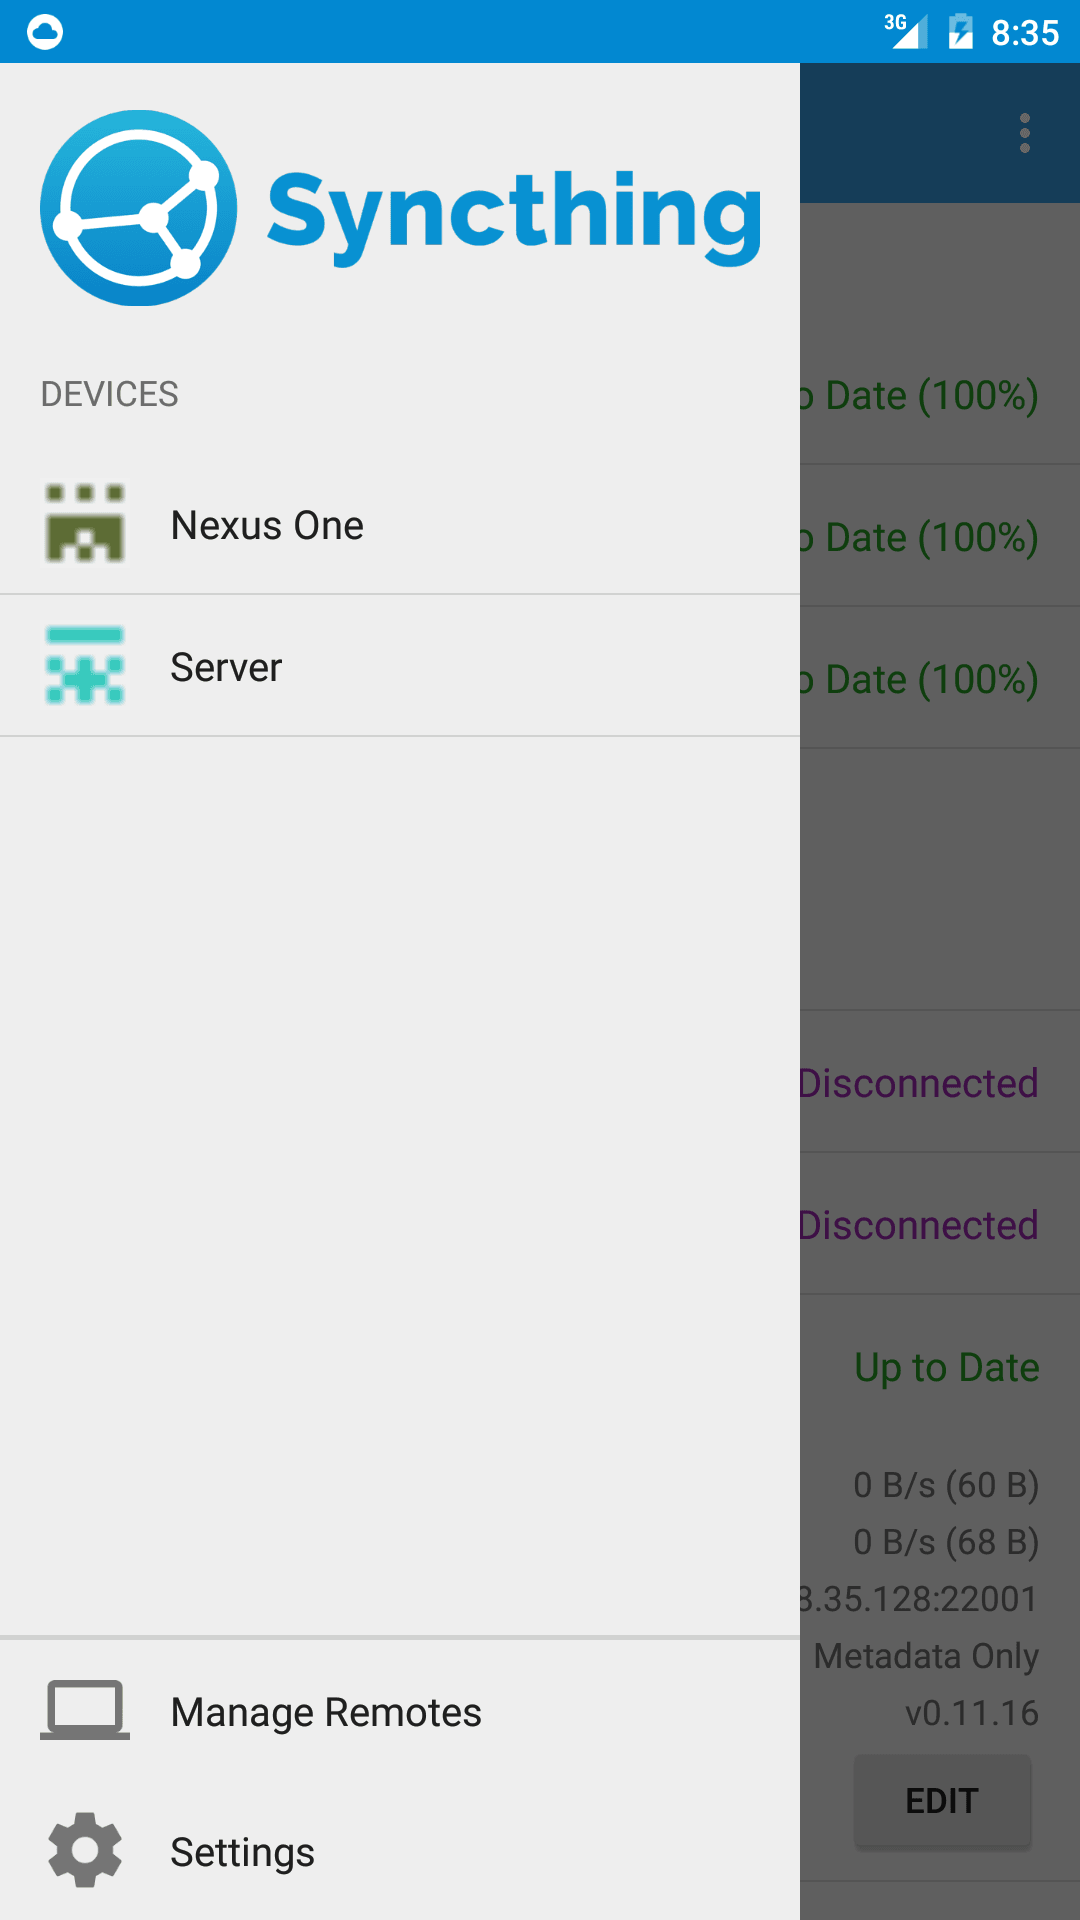The image size is (1080, 1920).
Task: Tap the first Disconnected remote entry
Action: 940,1082
